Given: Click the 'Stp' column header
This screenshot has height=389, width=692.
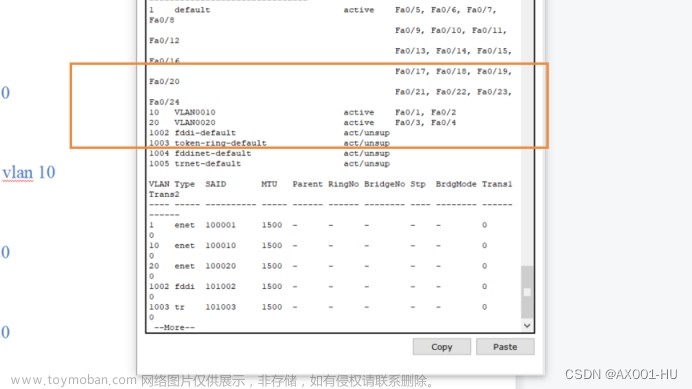Looking at the screenshot, I should pos(418,184).
